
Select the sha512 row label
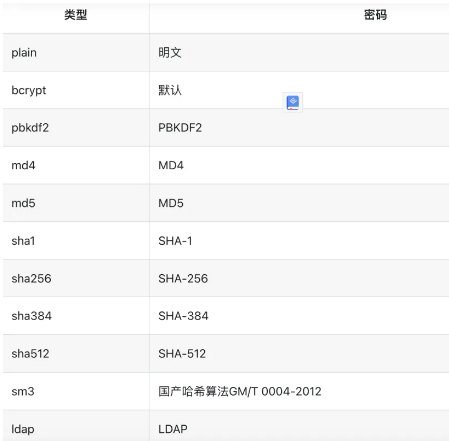point(30,354)
